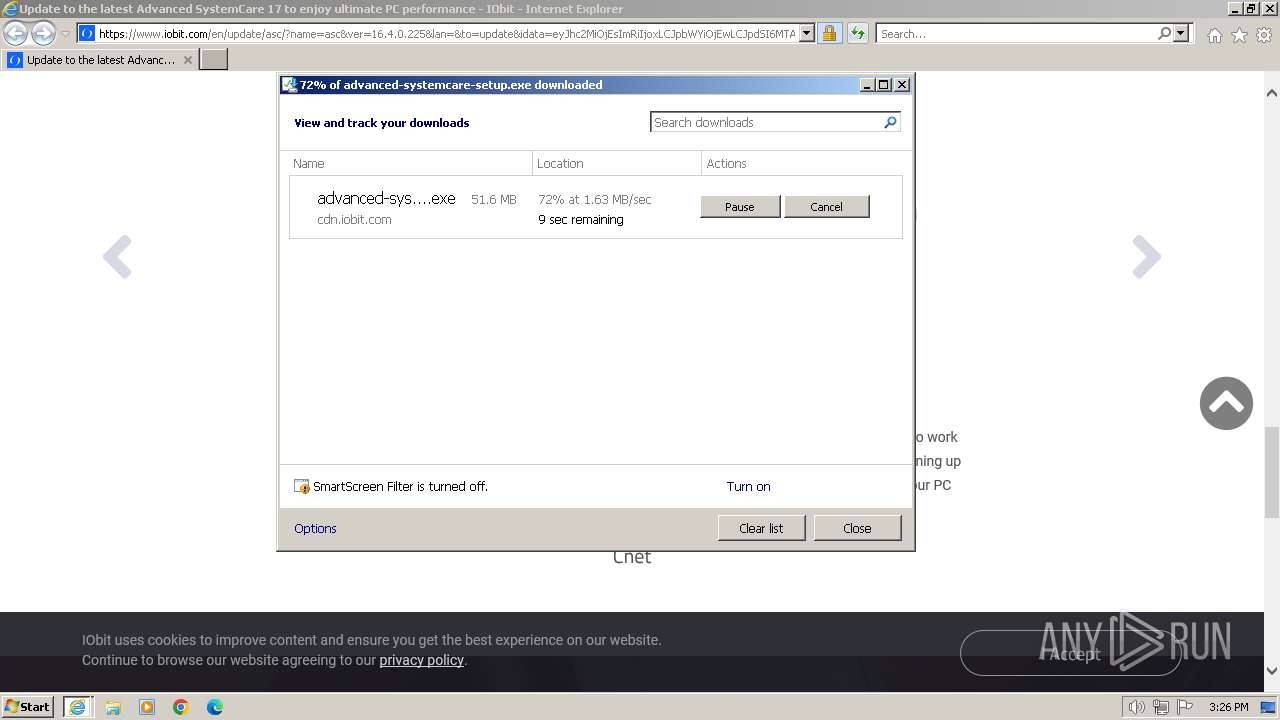Pause the advanced-systemcare-setup download
Image resolution: width=1280 pixels, height=720 pixels.
pyautogui.click(x=740, y=207)
